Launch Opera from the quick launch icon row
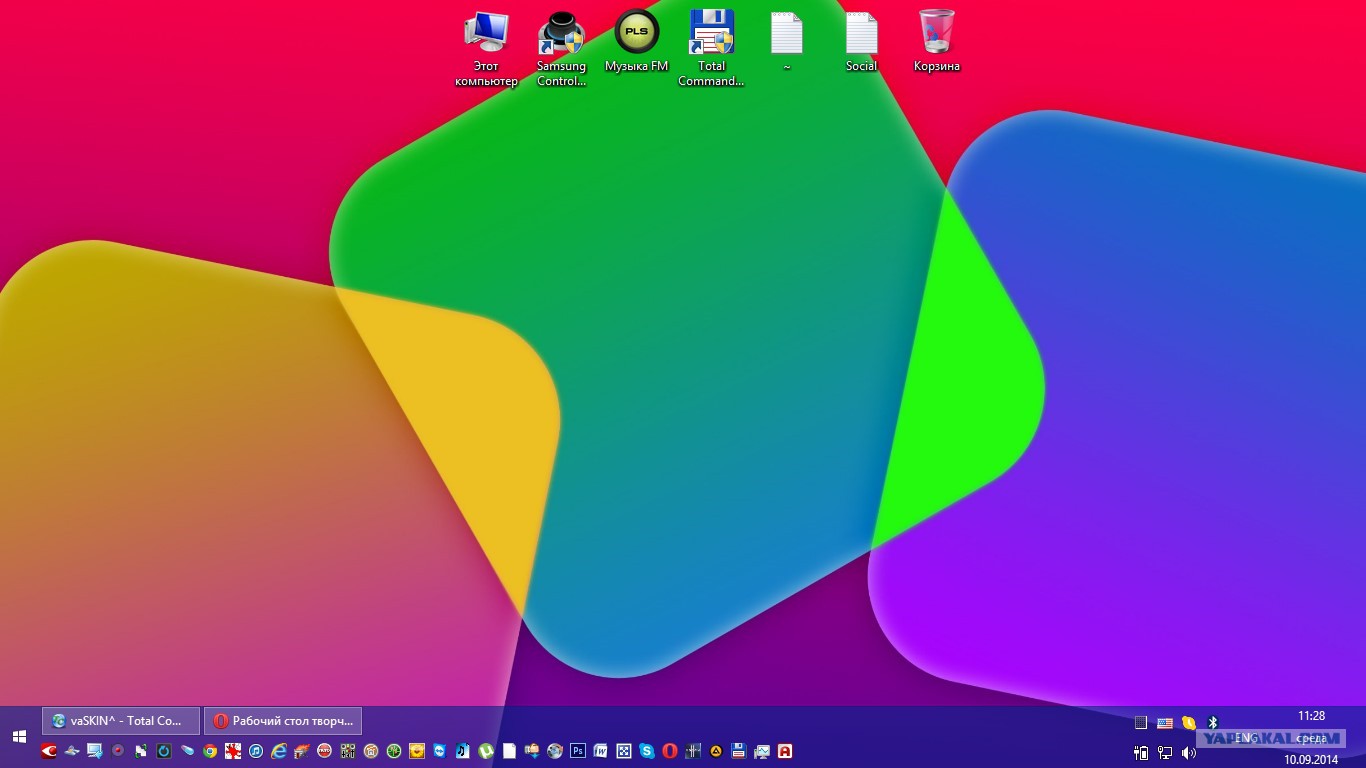Screen dimensions: 1366x768 point(670,750)
